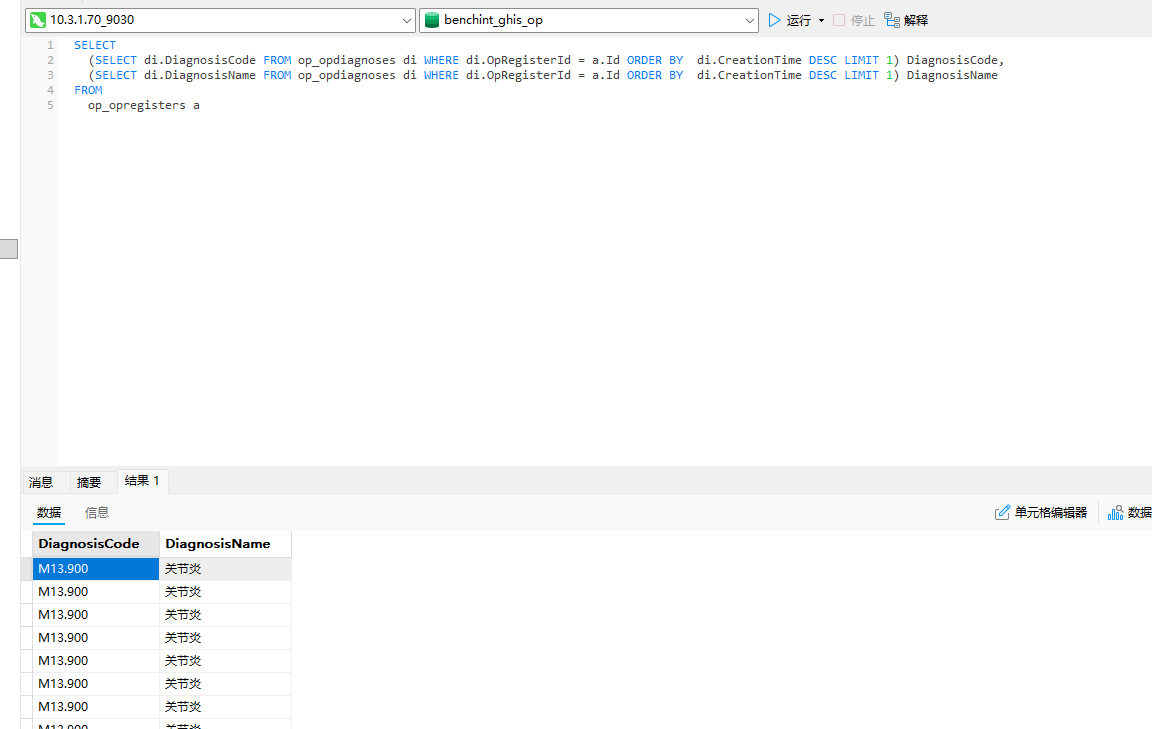Screen dimensions: 1152x729
Task: Click the DiagnosisName column header
Action: [x=218, y=544]
